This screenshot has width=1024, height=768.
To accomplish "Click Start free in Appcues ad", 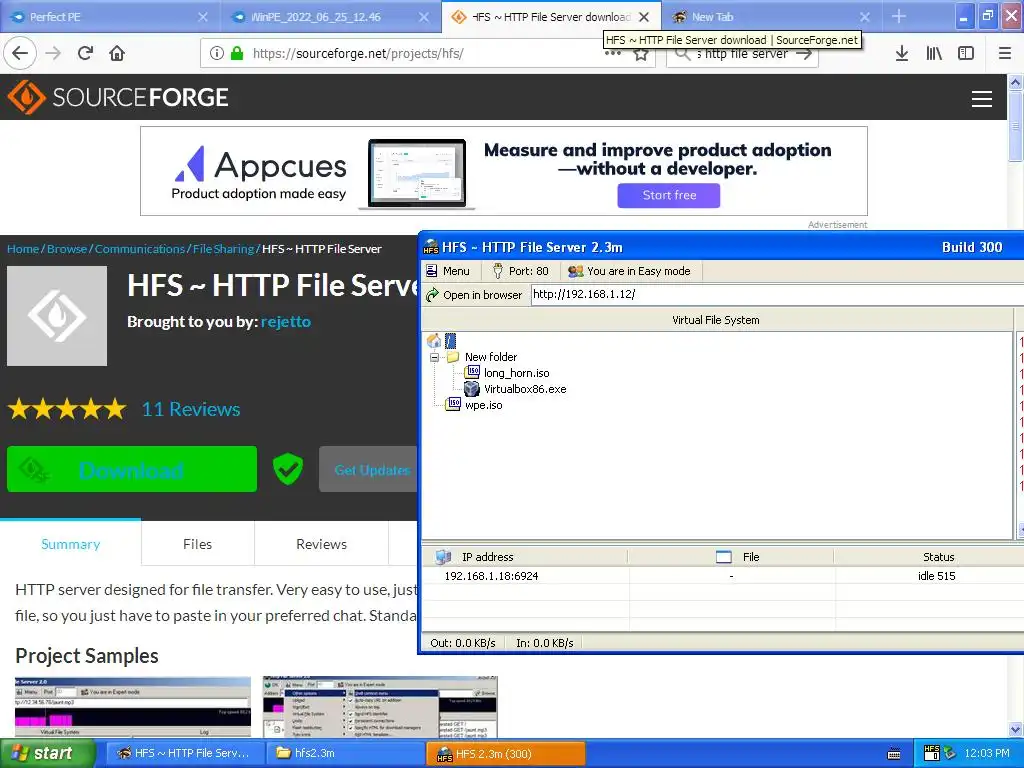I will click(x=669, y=195).
